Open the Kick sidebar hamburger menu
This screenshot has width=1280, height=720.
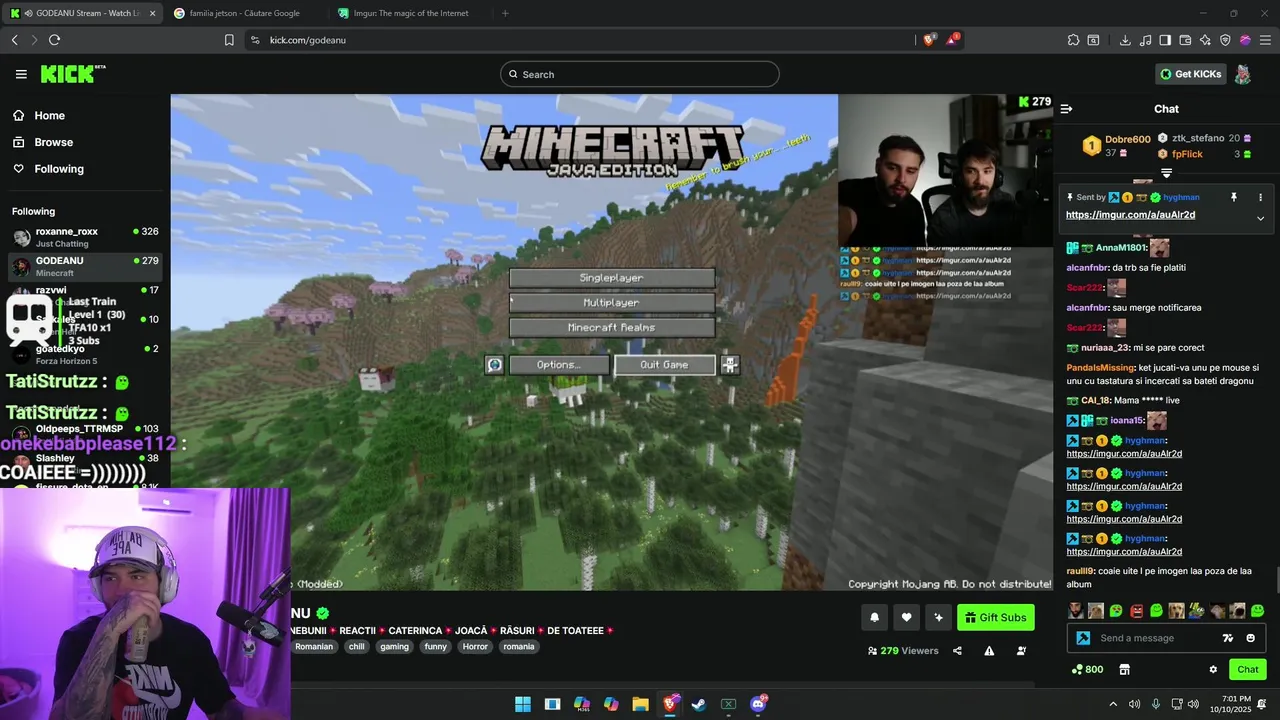coord(21,74)
